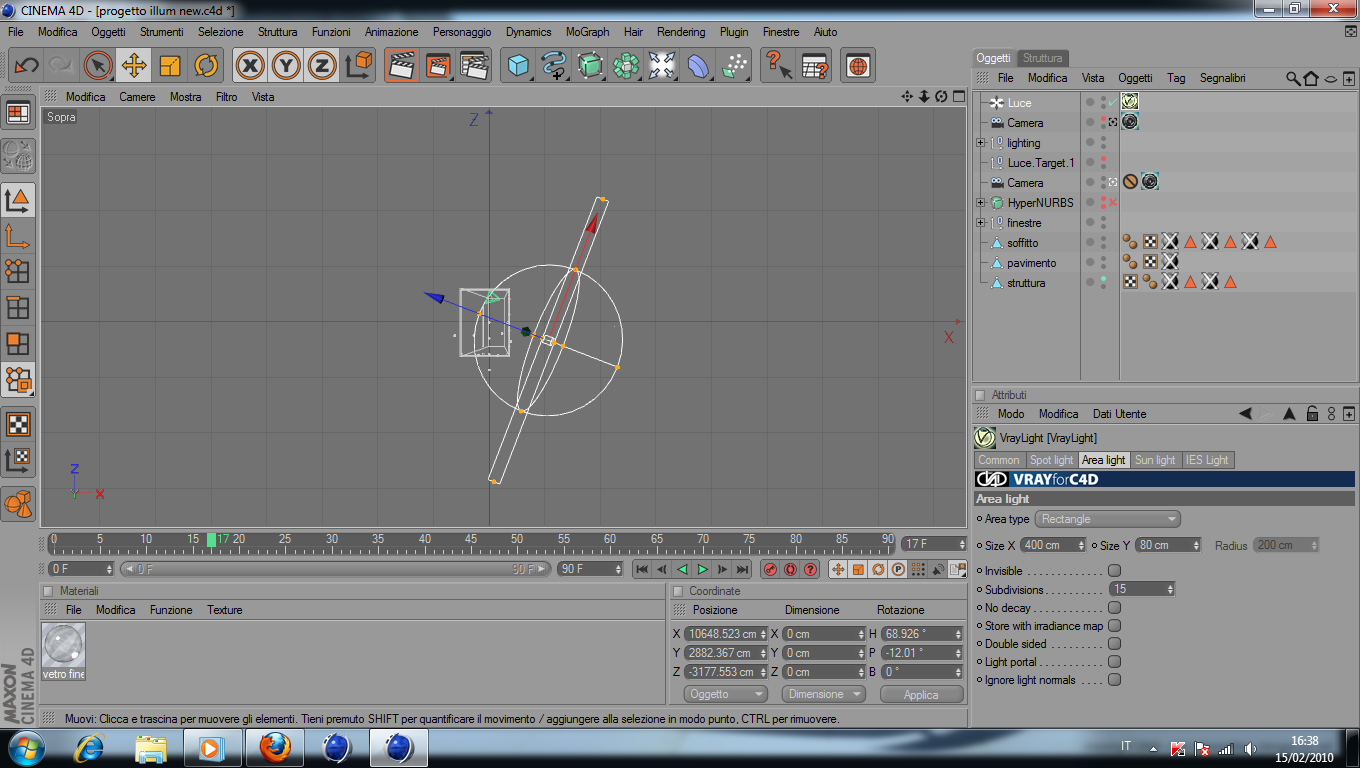Image resolution: width=1360 pixels, height=768 pixels.
Task: Select the Rotate tool icon
Action: (206, 66)
